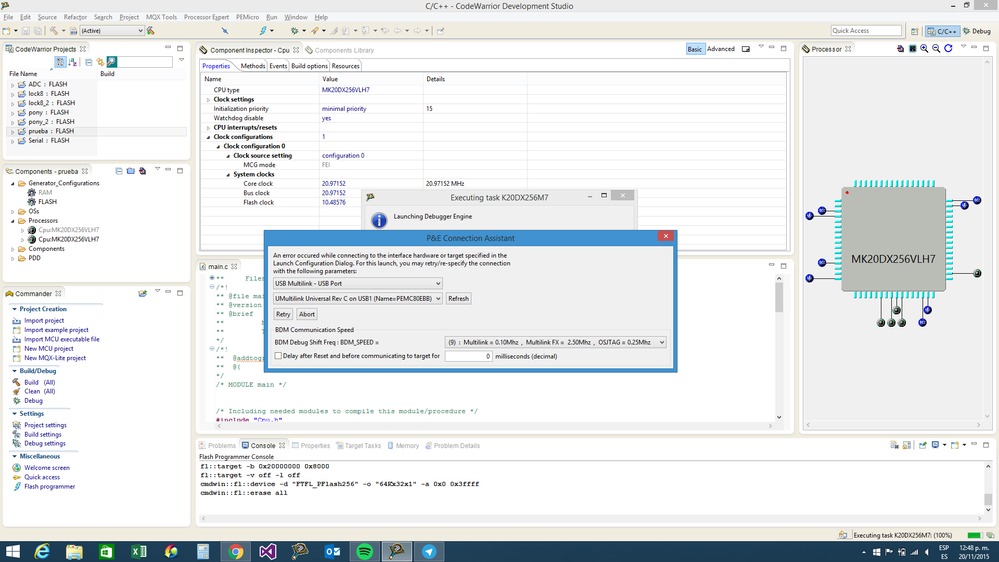Open the BDM Debug Shift Freq dropdown

pos(556,342)
